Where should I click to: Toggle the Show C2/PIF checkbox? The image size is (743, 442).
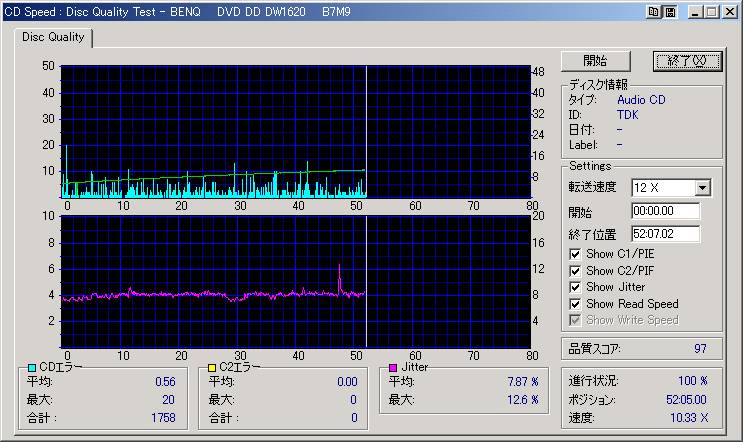click(575, 271)
